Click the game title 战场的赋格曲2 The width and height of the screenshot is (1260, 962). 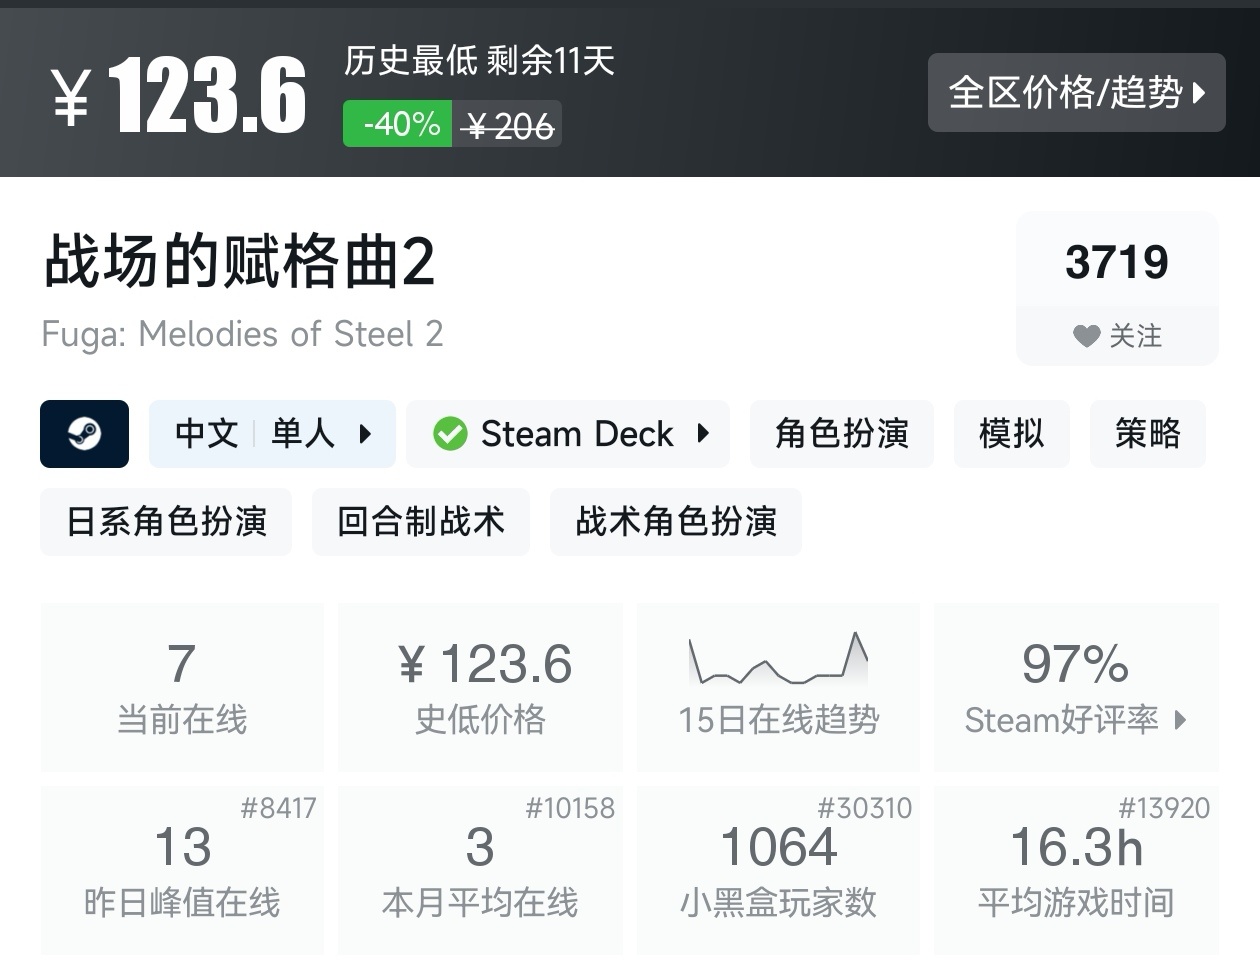pyautogui.click(x=239, y=262)
